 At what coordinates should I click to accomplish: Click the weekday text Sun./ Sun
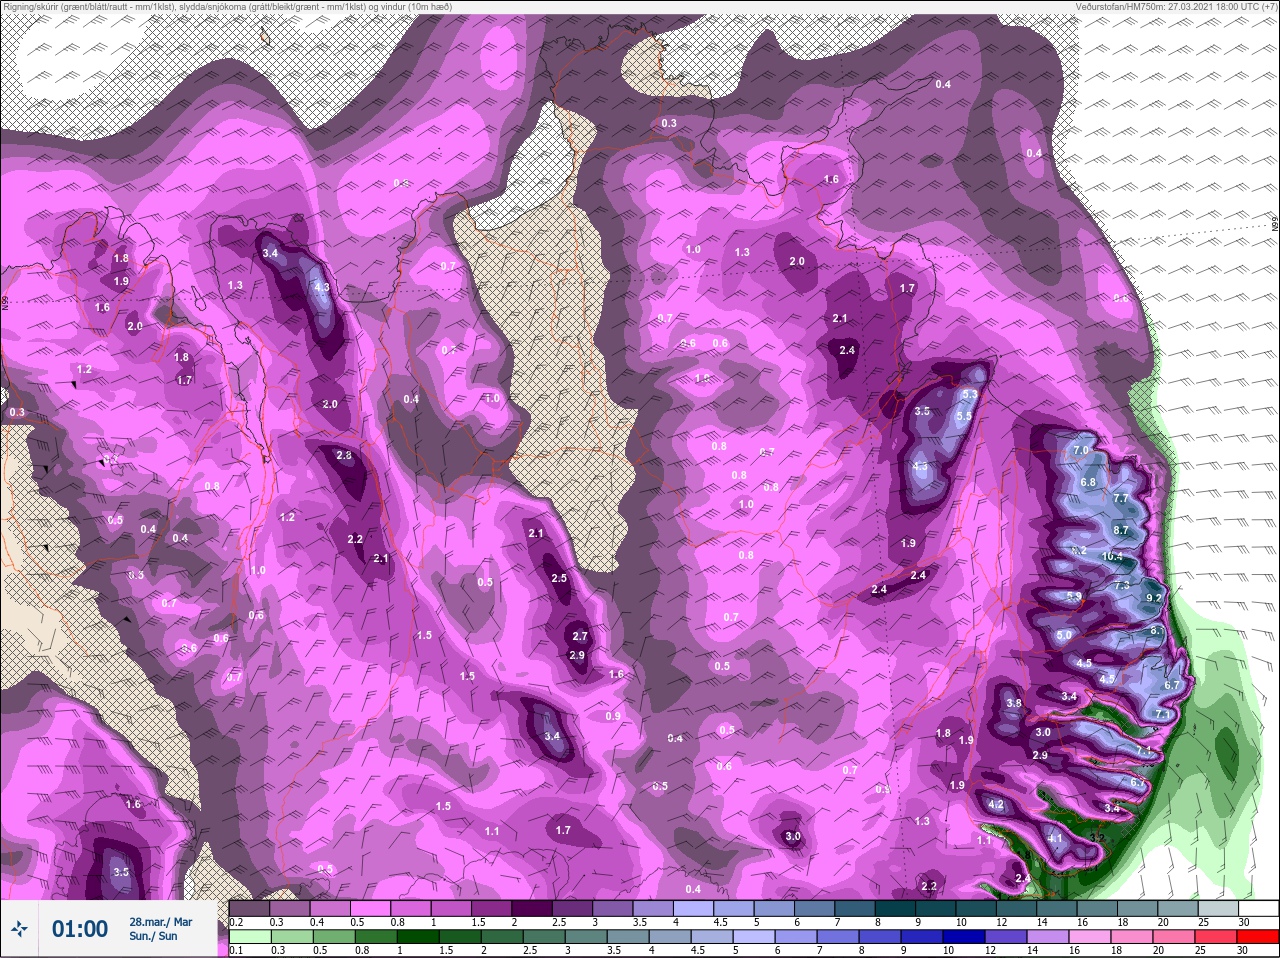[x=153, y=936]
